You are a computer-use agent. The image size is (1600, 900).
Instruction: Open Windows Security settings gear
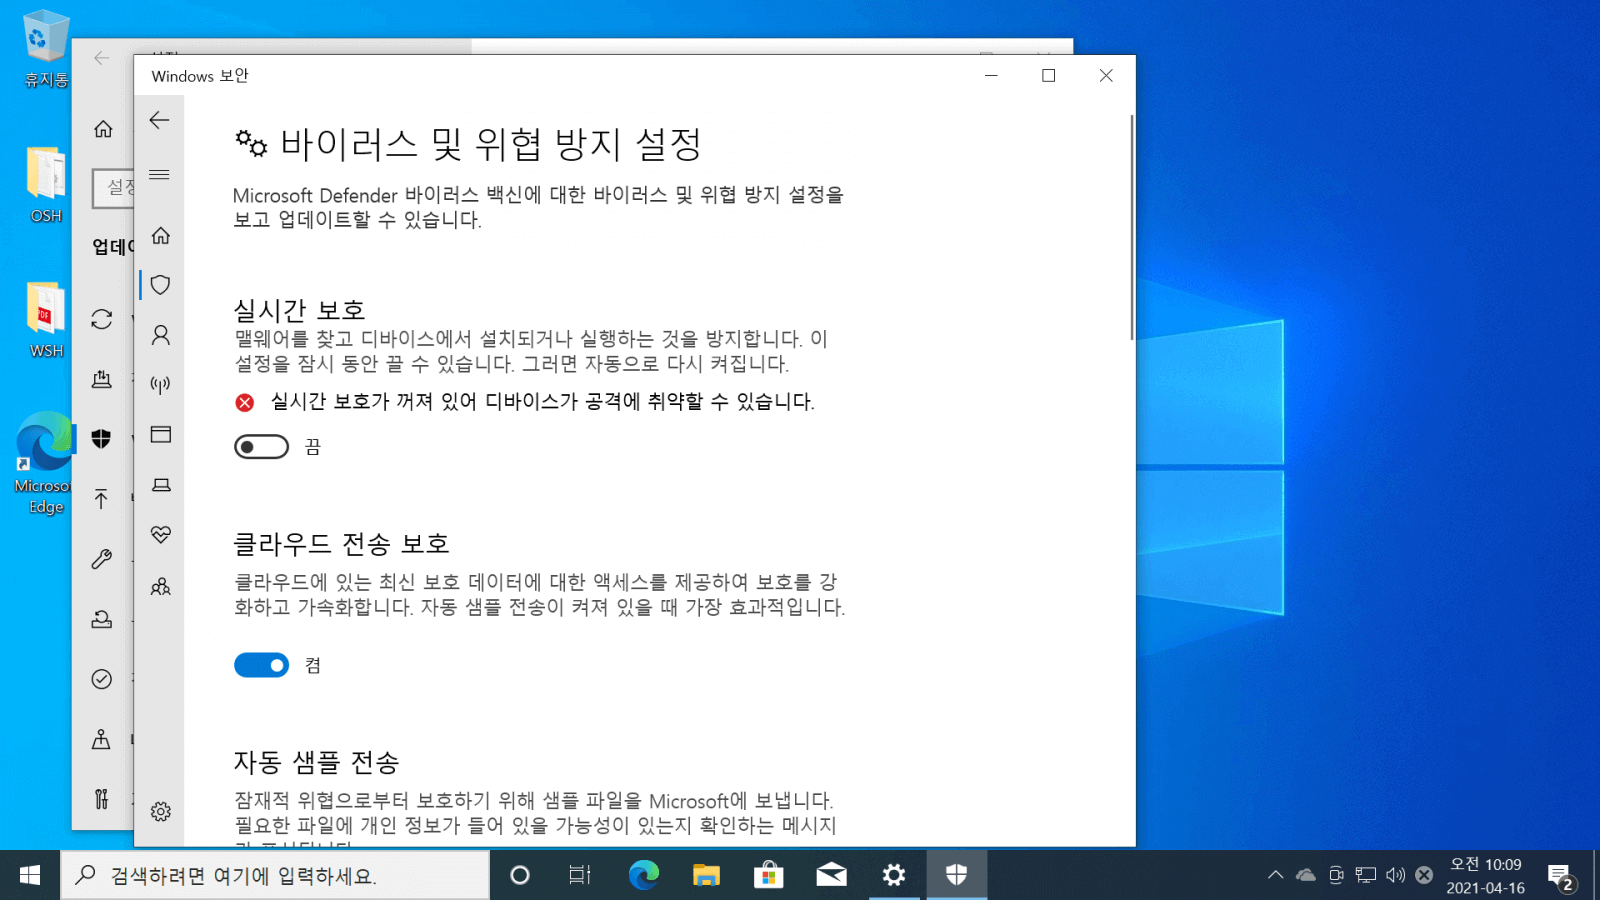(161, 812)
